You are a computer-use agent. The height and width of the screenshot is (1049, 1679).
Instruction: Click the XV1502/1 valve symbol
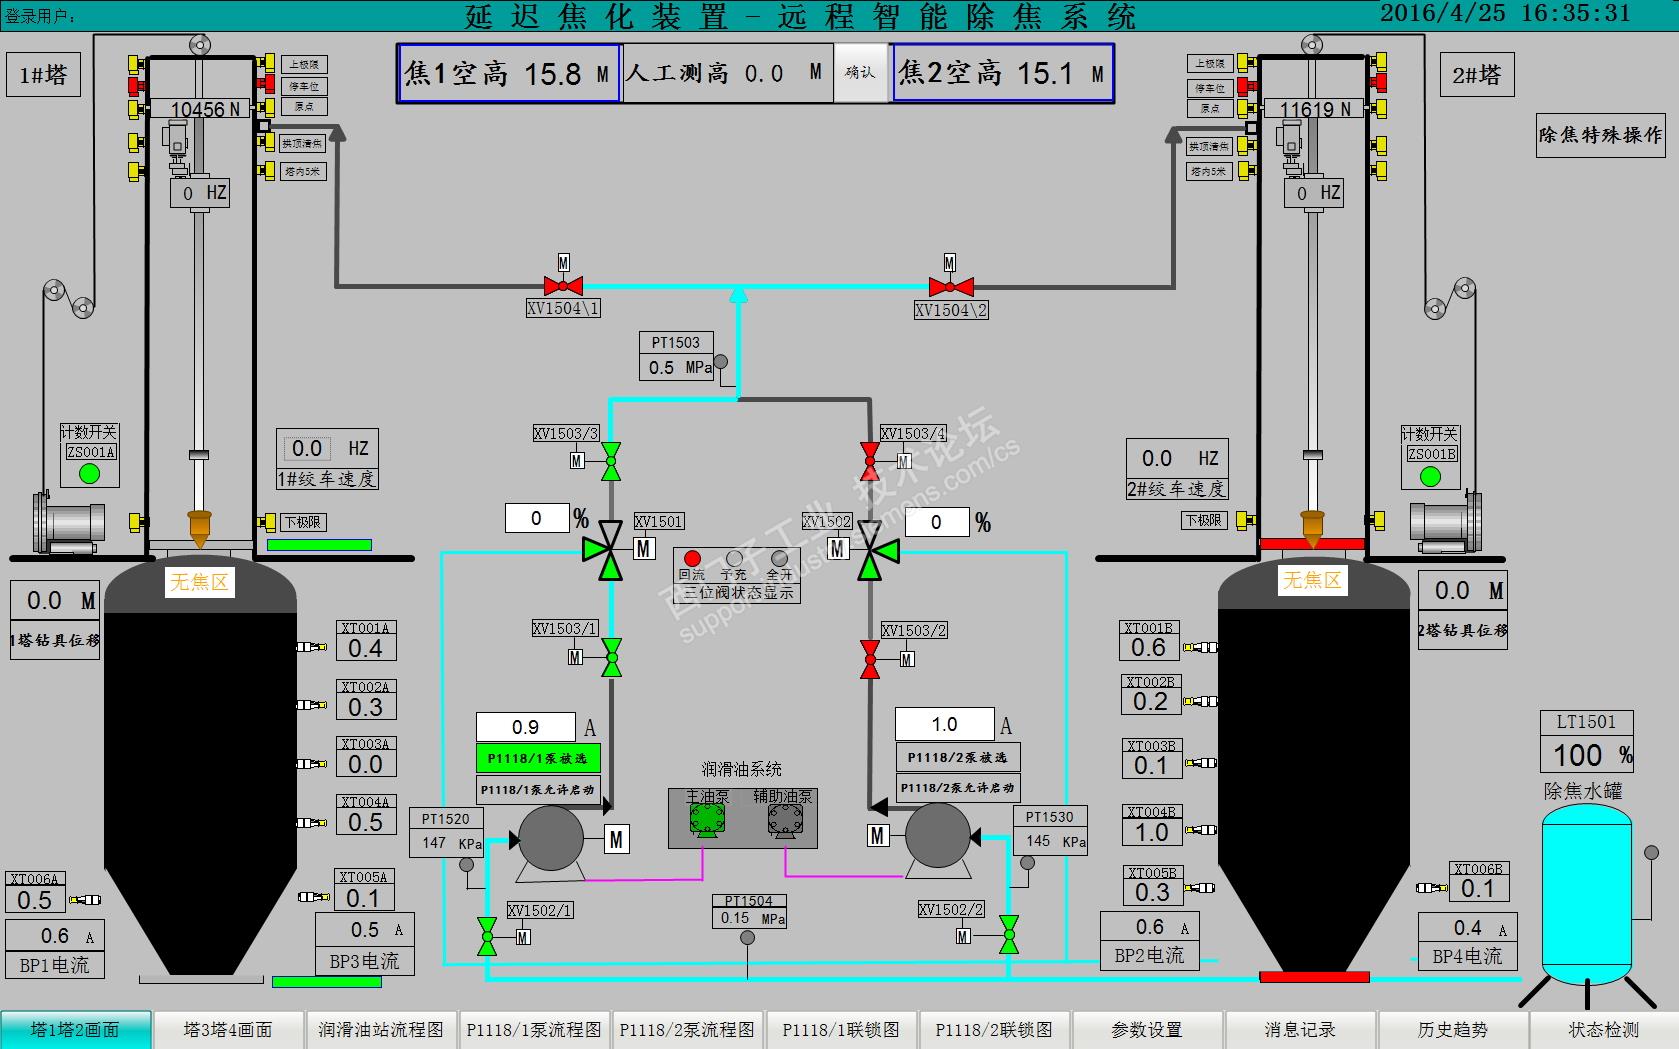click(x=487, y=936)
